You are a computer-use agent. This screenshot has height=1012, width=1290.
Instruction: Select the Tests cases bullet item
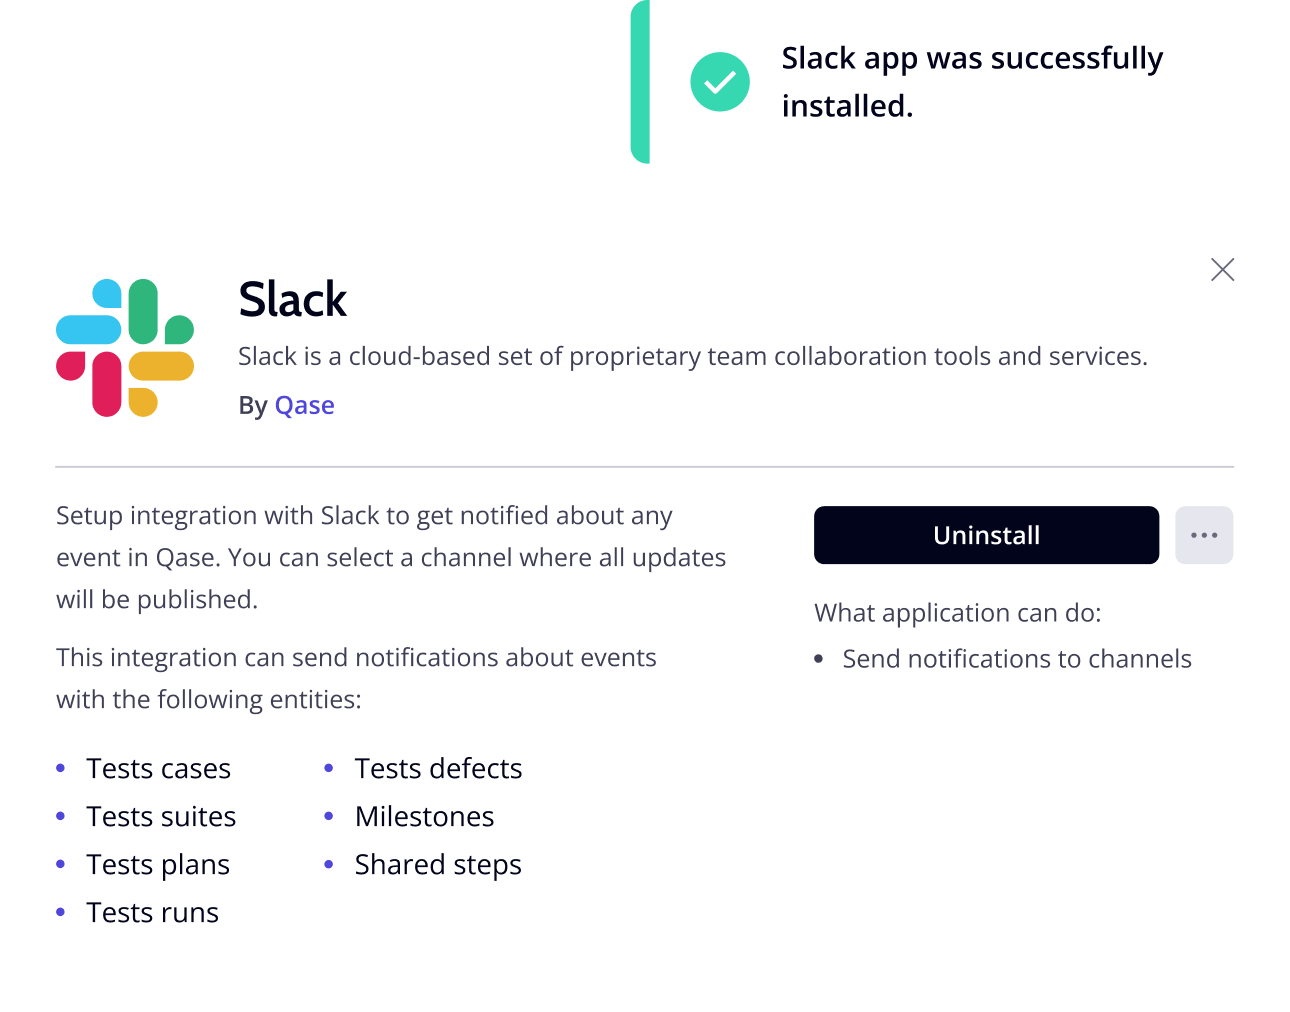tap(158, 768)
